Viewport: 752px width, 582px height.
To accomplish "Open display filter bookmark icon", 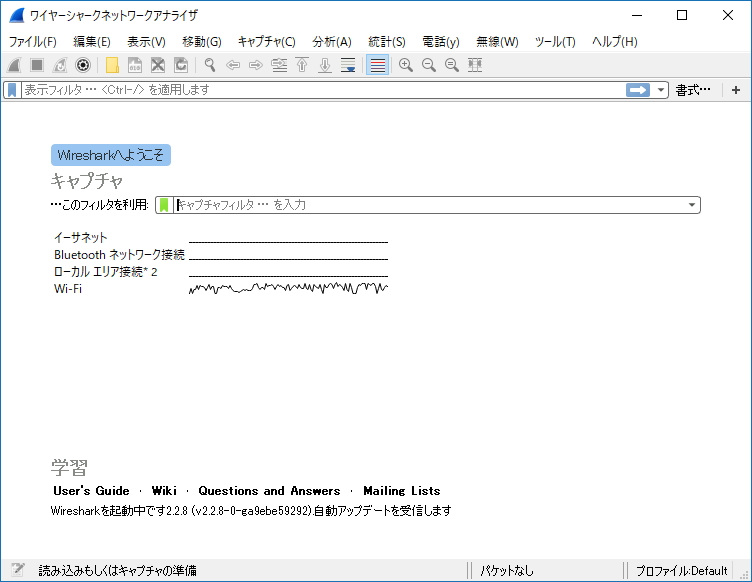I will pyautogui.click(x=12, y=90).
